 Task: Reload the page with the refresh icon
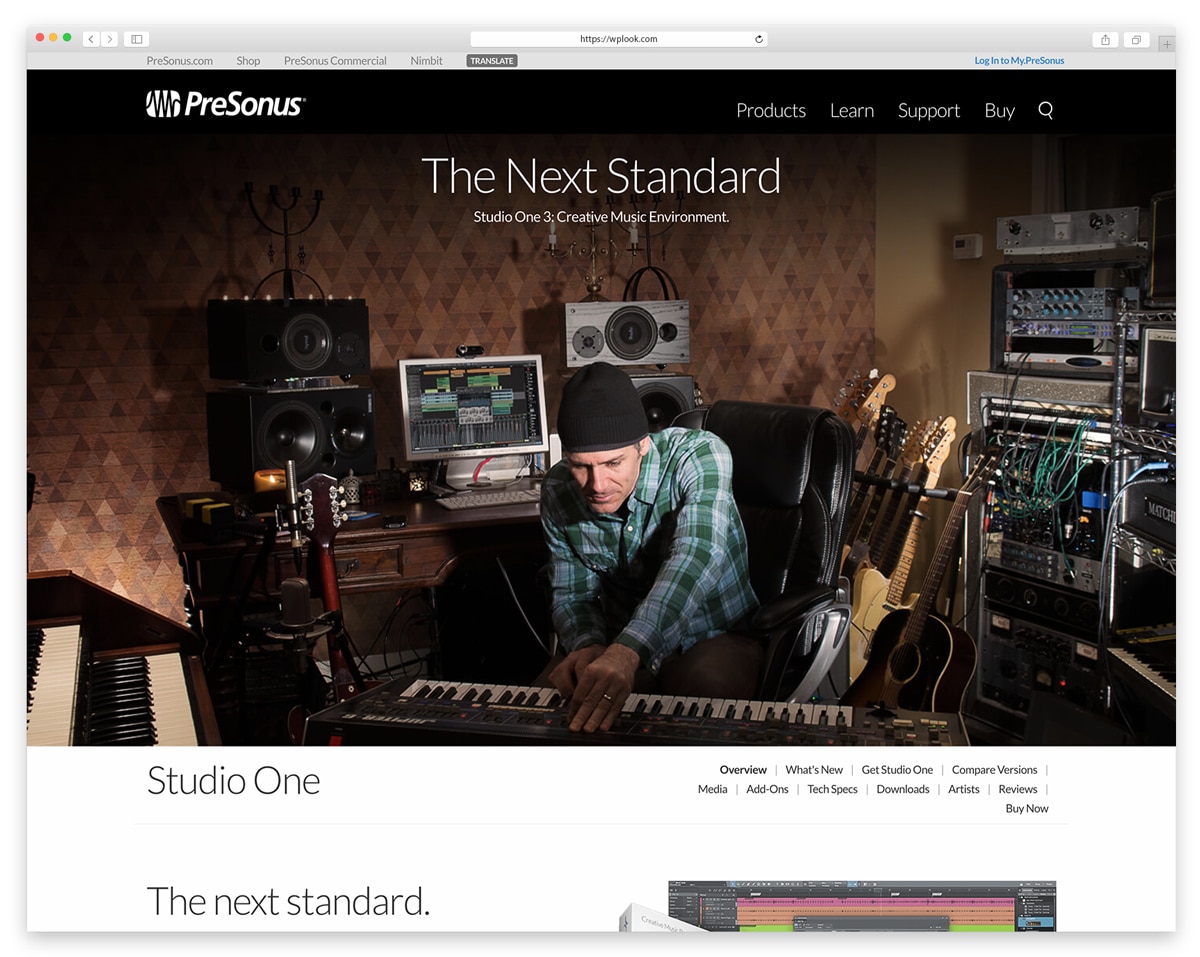click(758, 39)
